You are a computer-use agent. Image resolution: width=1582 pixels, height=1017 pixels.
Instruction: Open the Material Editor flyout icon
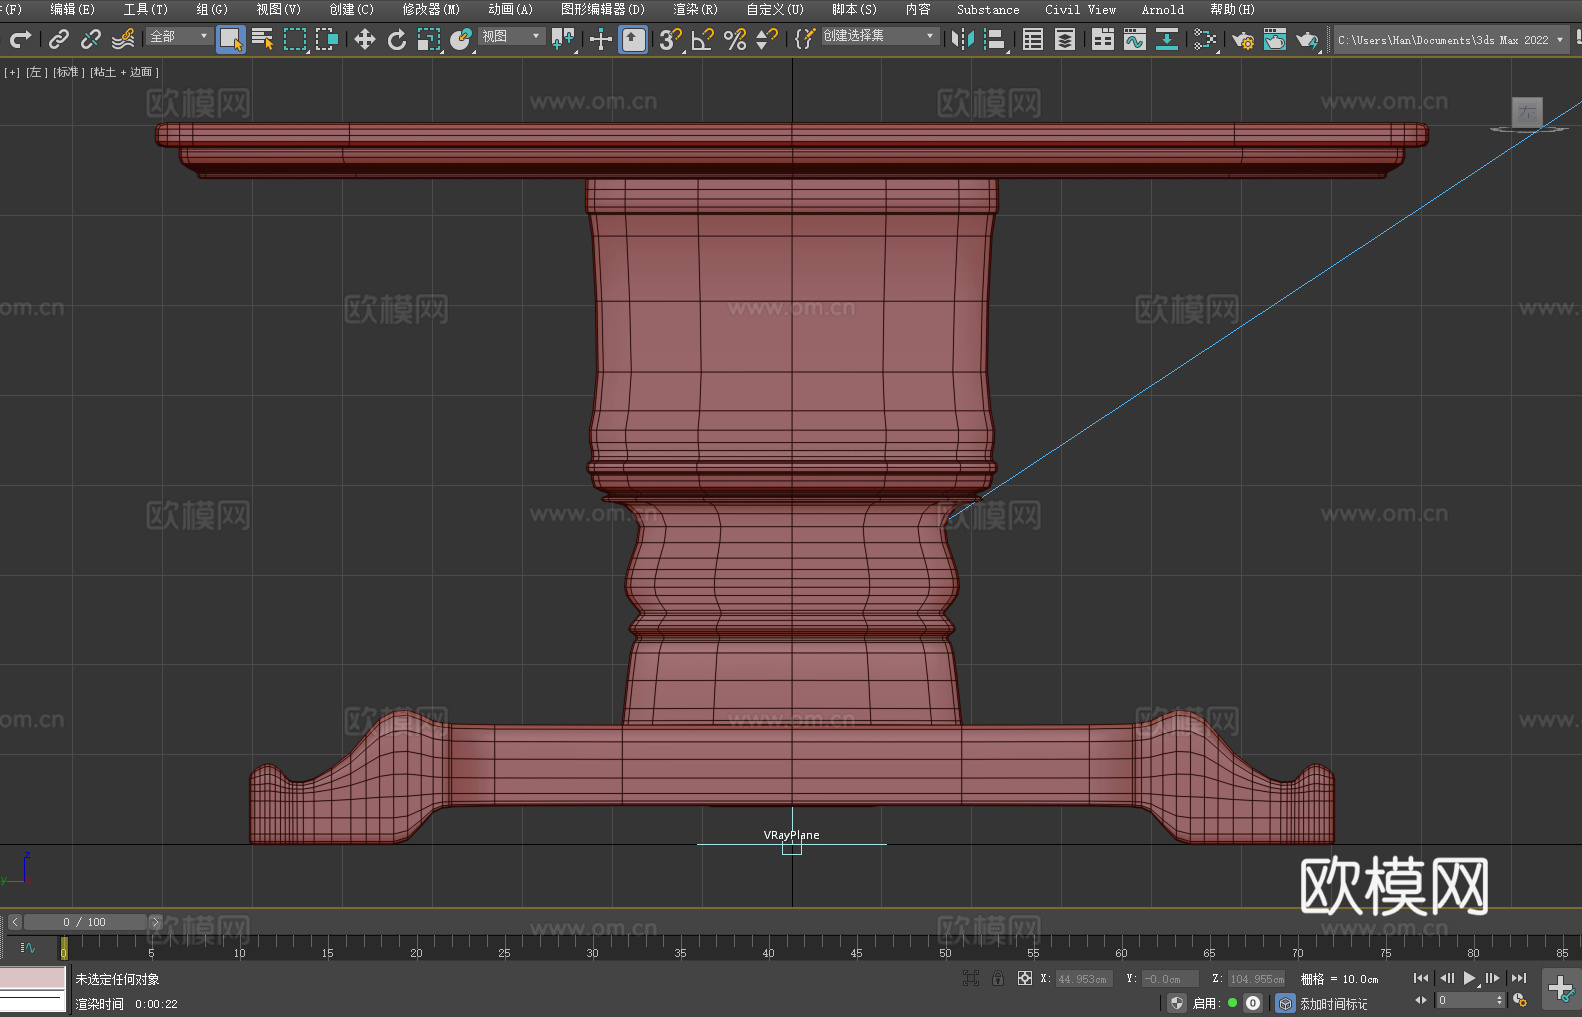(1205, 39)
